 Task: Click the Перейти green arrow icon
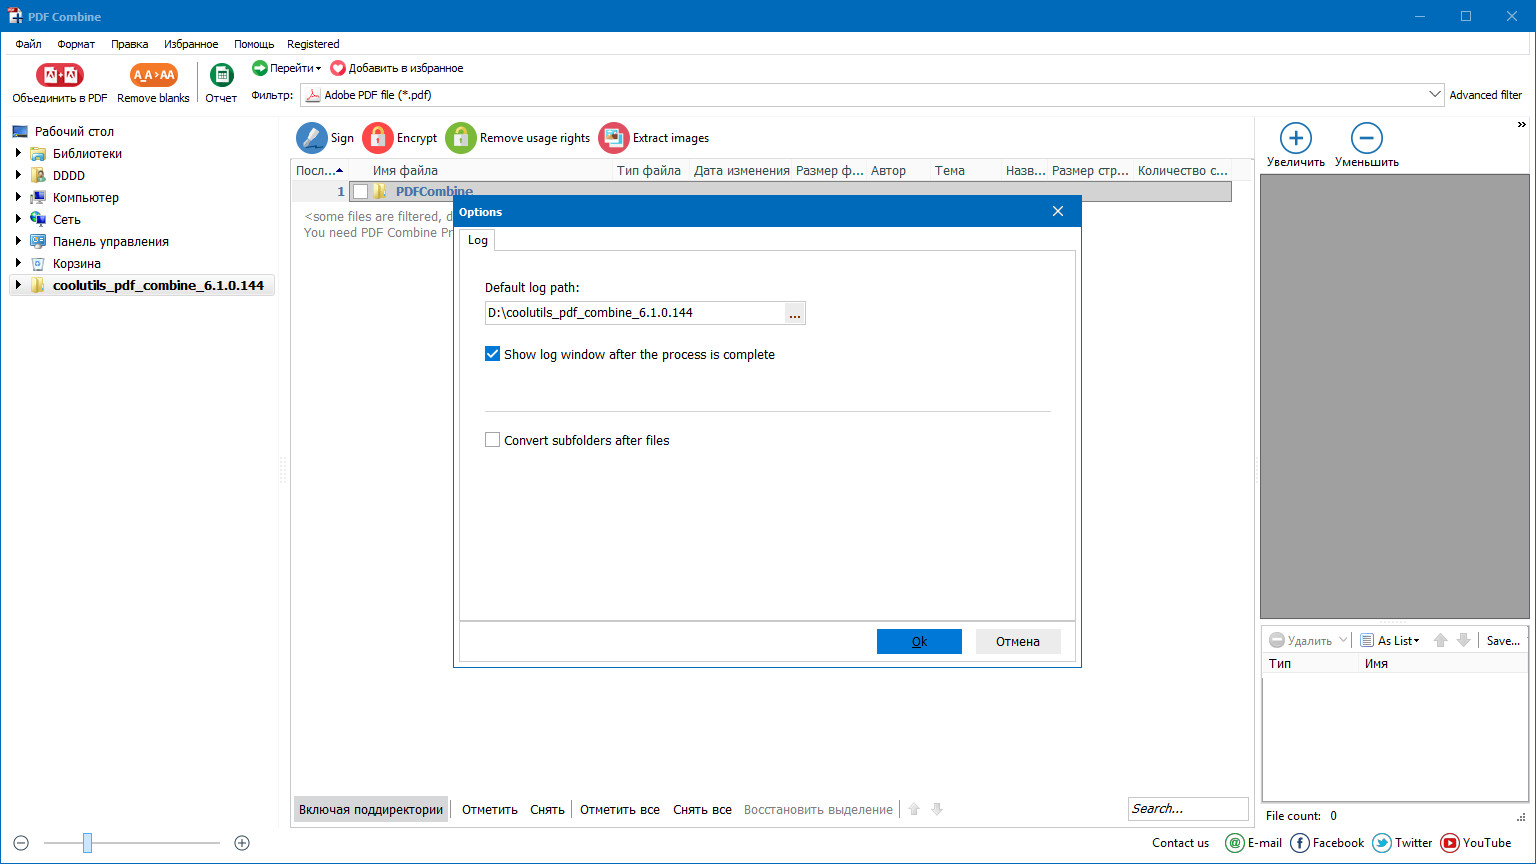pyautogui.click(x=260, y=68)
